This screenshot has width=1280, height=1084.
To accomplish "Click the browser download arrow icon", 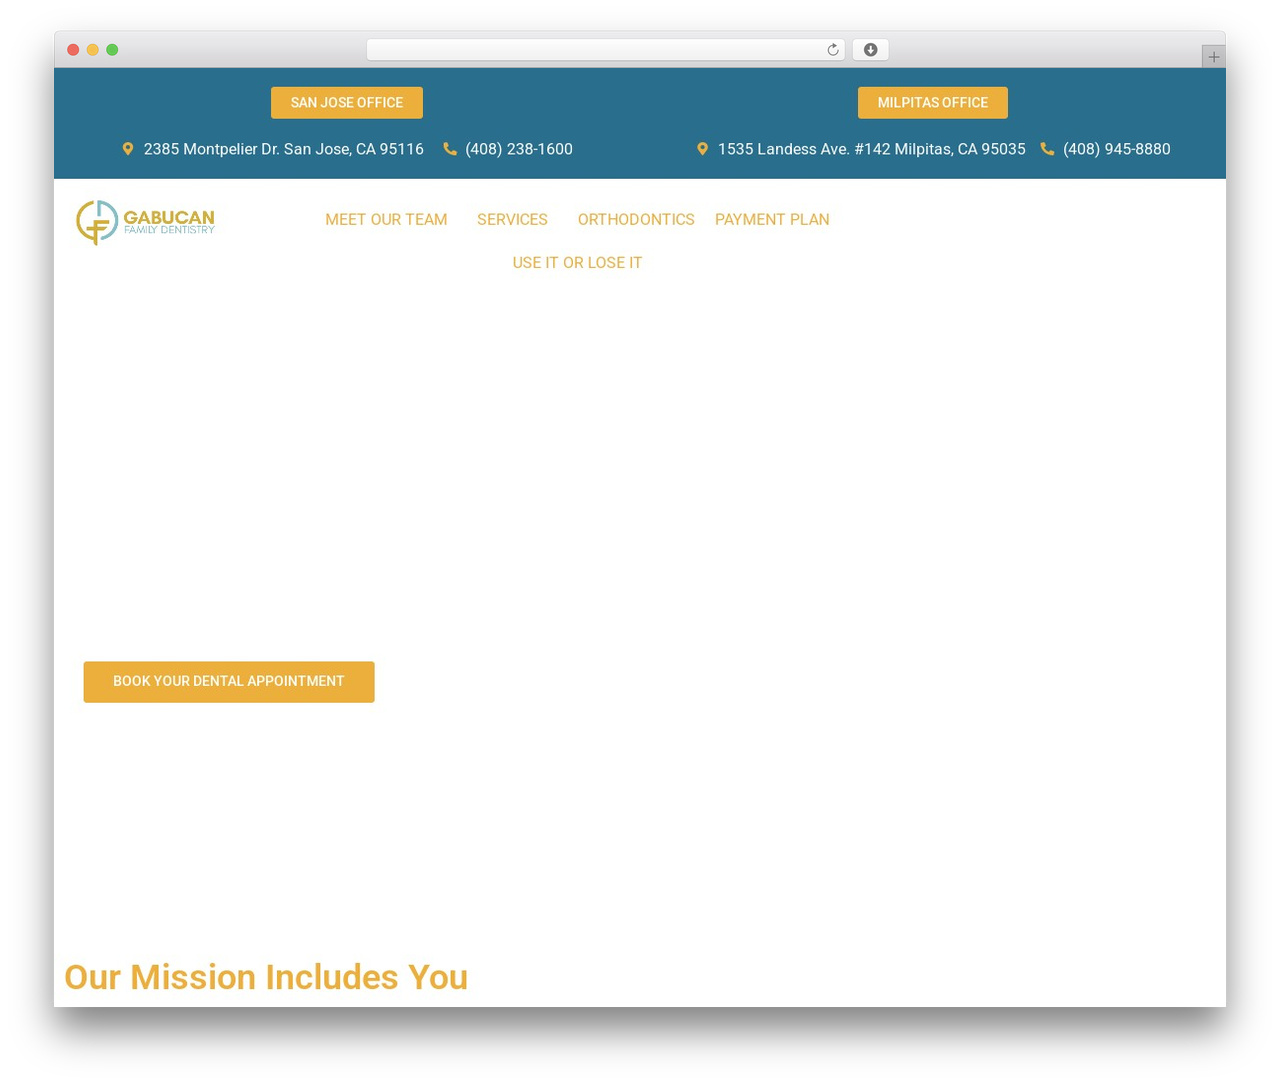I will point(870,50).
